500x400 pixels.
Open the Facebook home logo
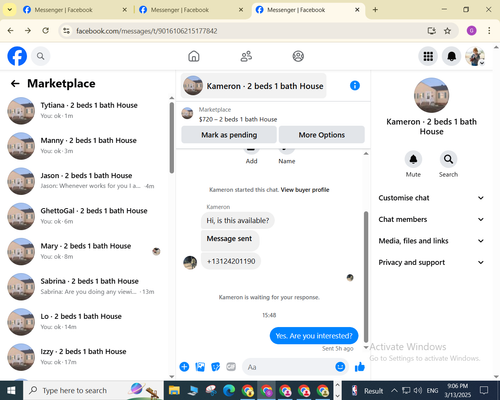click(x=17, y=56)
